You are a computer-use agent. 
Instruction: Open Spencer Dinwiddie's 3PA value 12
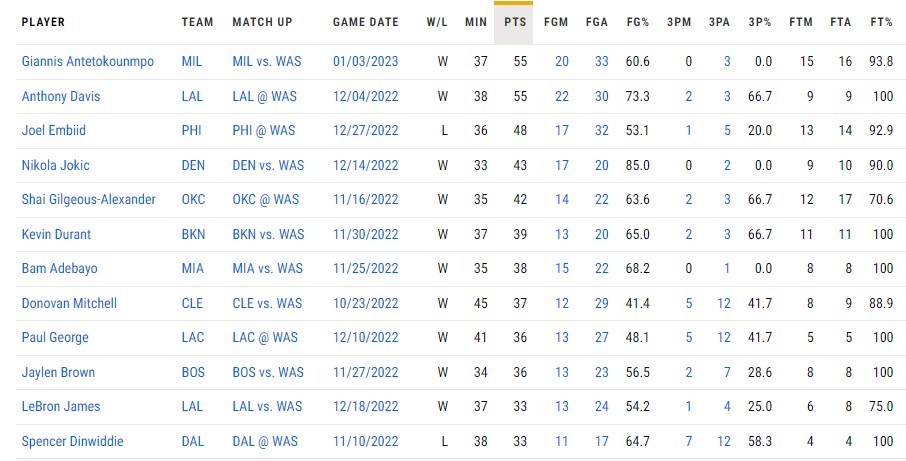tap(724, 441)
